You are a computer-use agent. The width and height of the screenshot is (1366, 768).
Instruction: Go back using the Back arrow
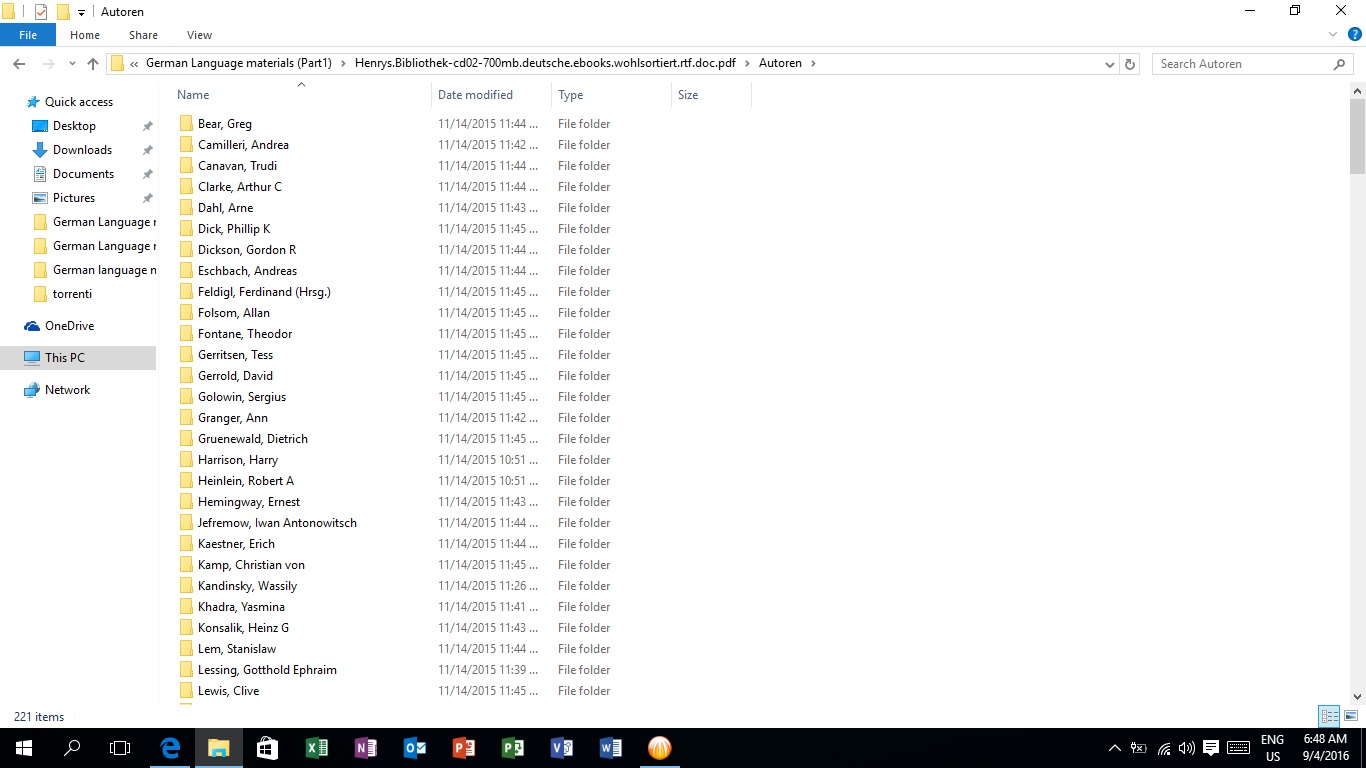coord(19,63)
